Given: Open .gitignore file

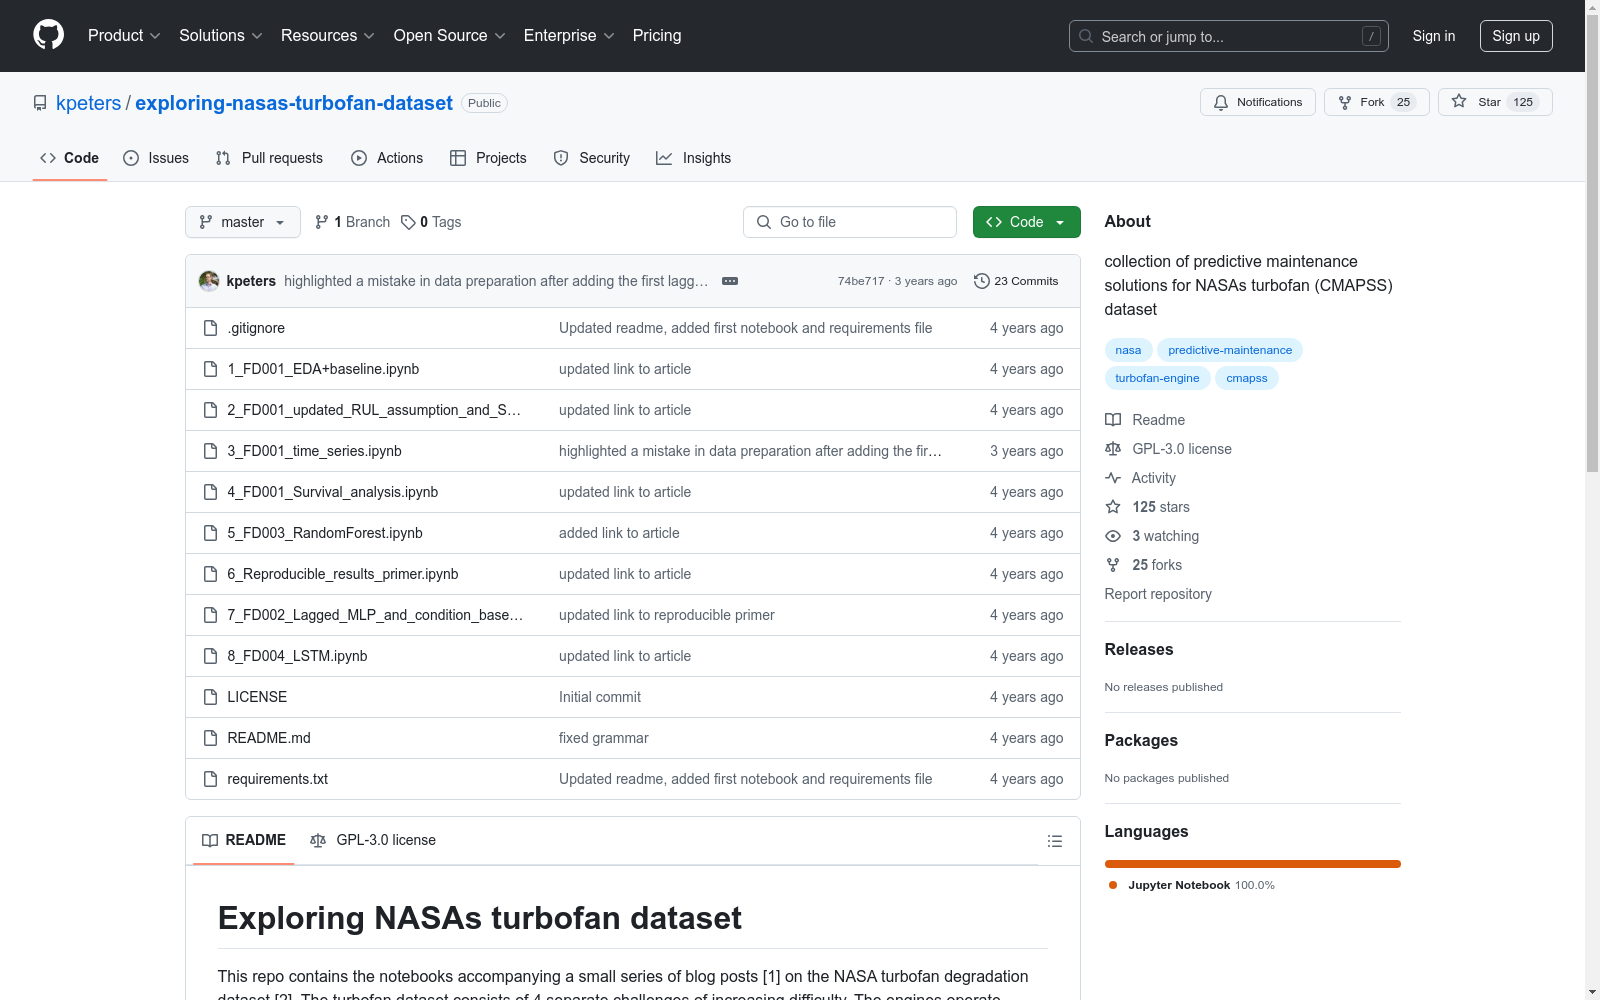Looking at the screenshot, I should [256, 328].
